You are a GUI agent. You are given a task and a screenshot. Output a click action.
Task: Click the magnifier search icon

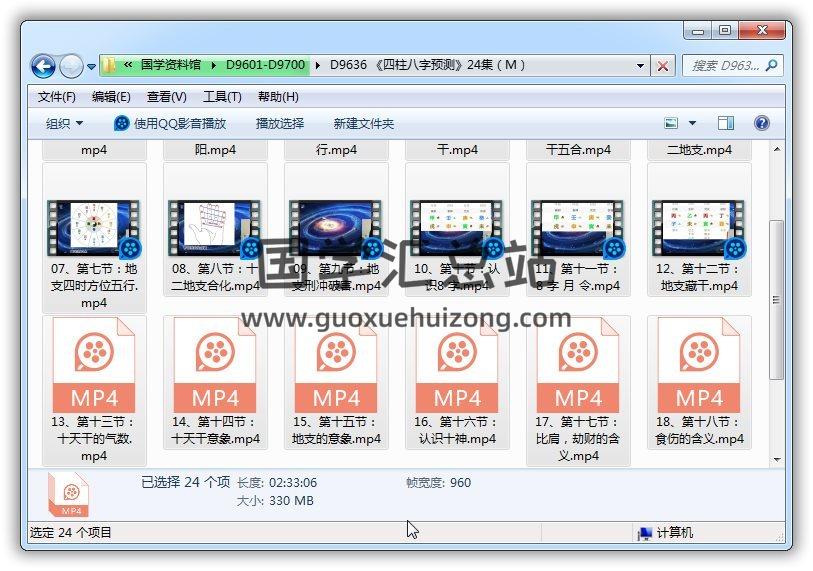click(x=772, y=65)
